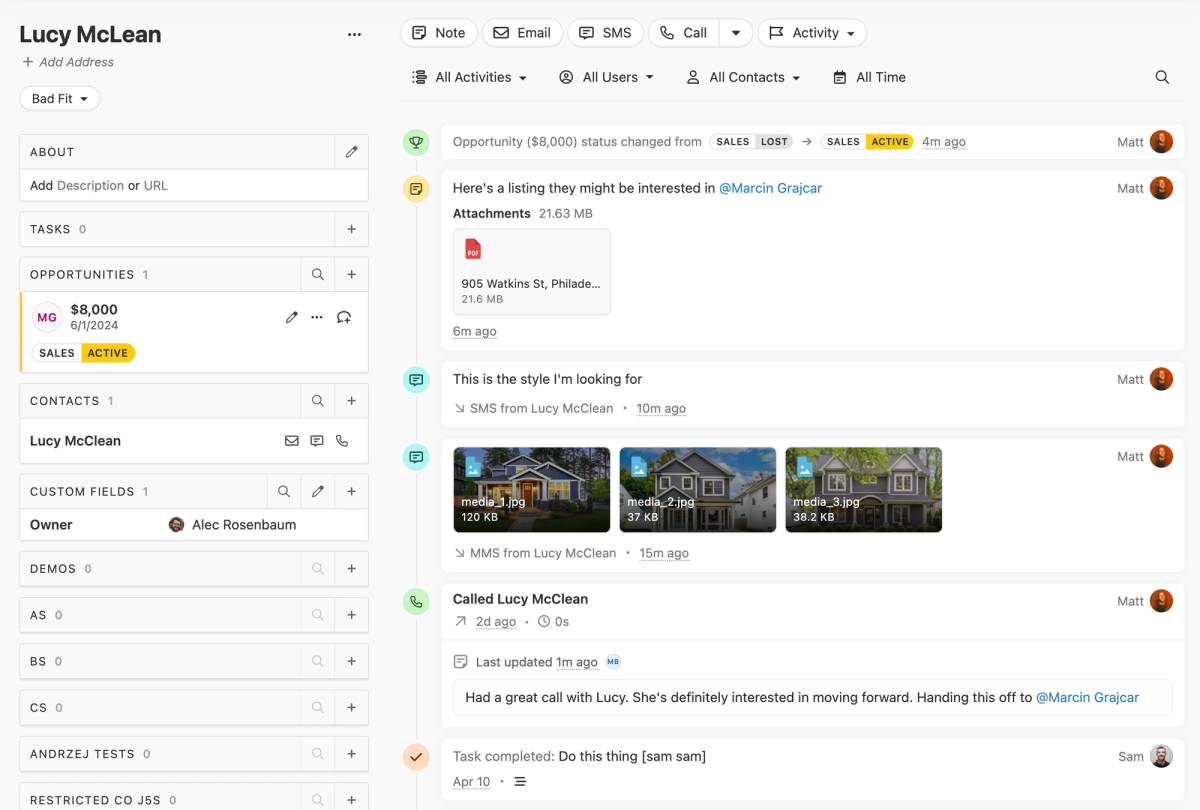Click the TASKS section header
This screenshot has width=1200, height=810.
click(50, 229)
